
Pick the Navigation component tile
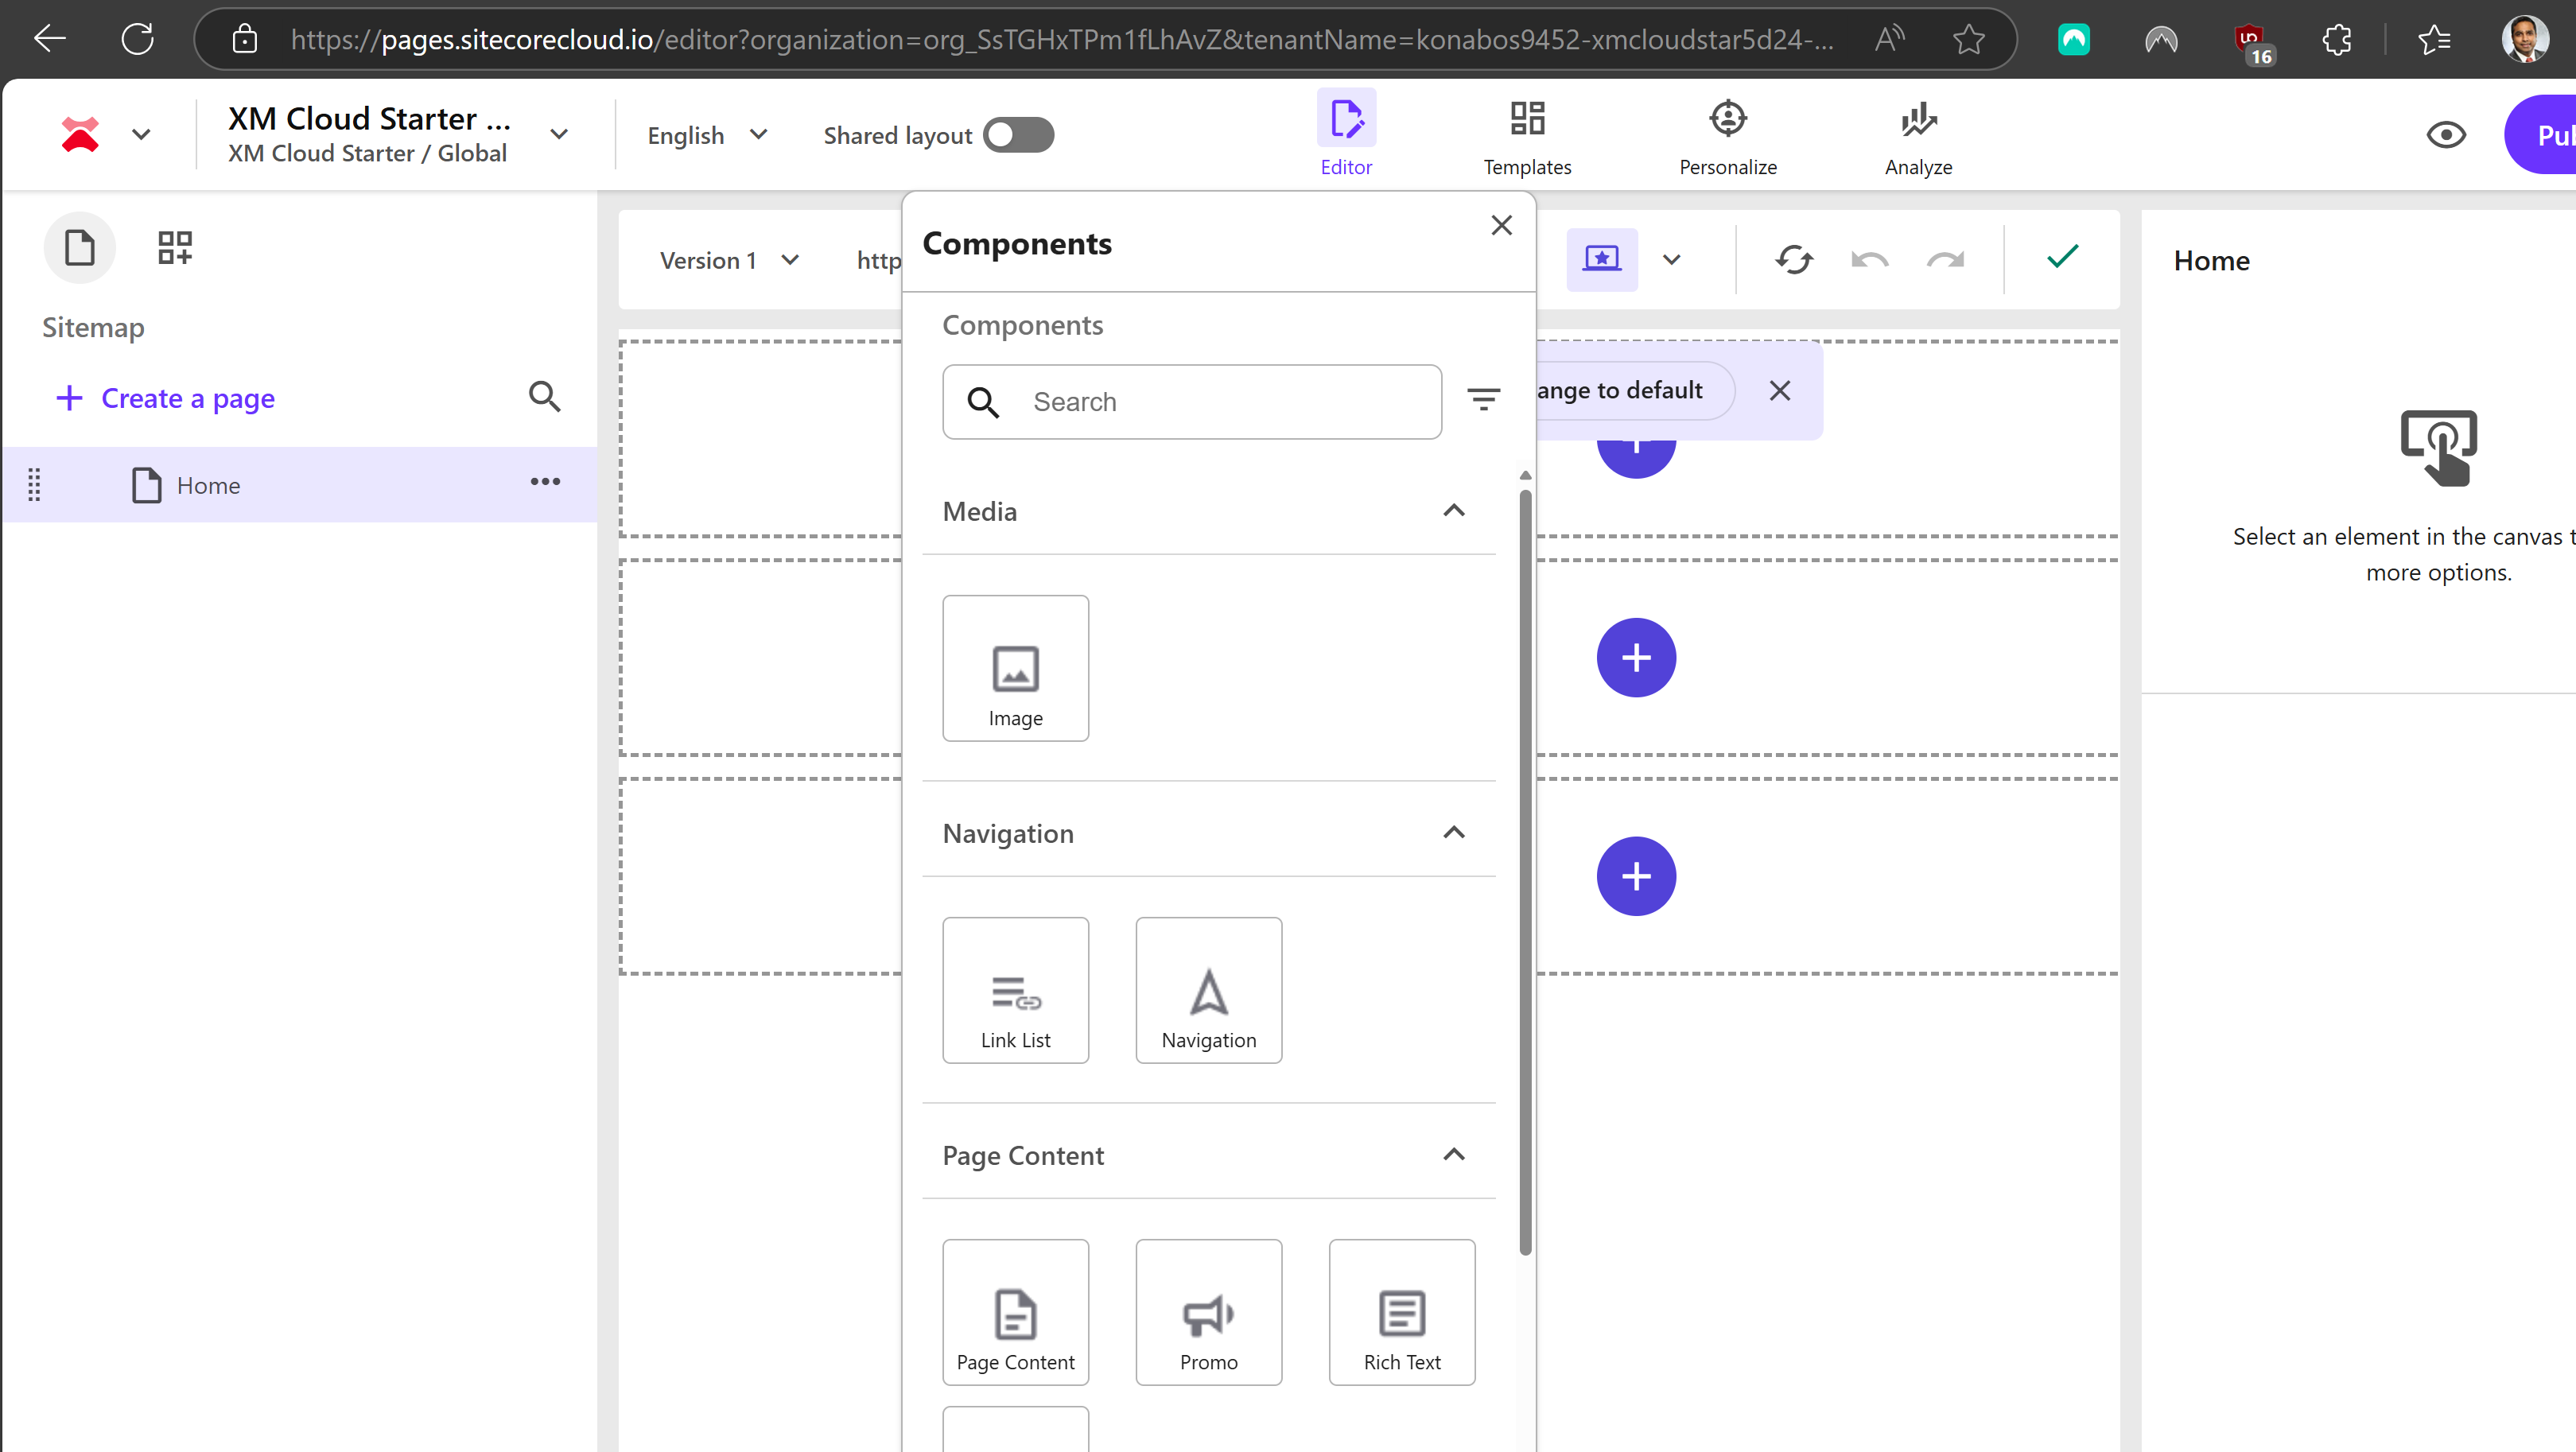[x=1208, y=990]
